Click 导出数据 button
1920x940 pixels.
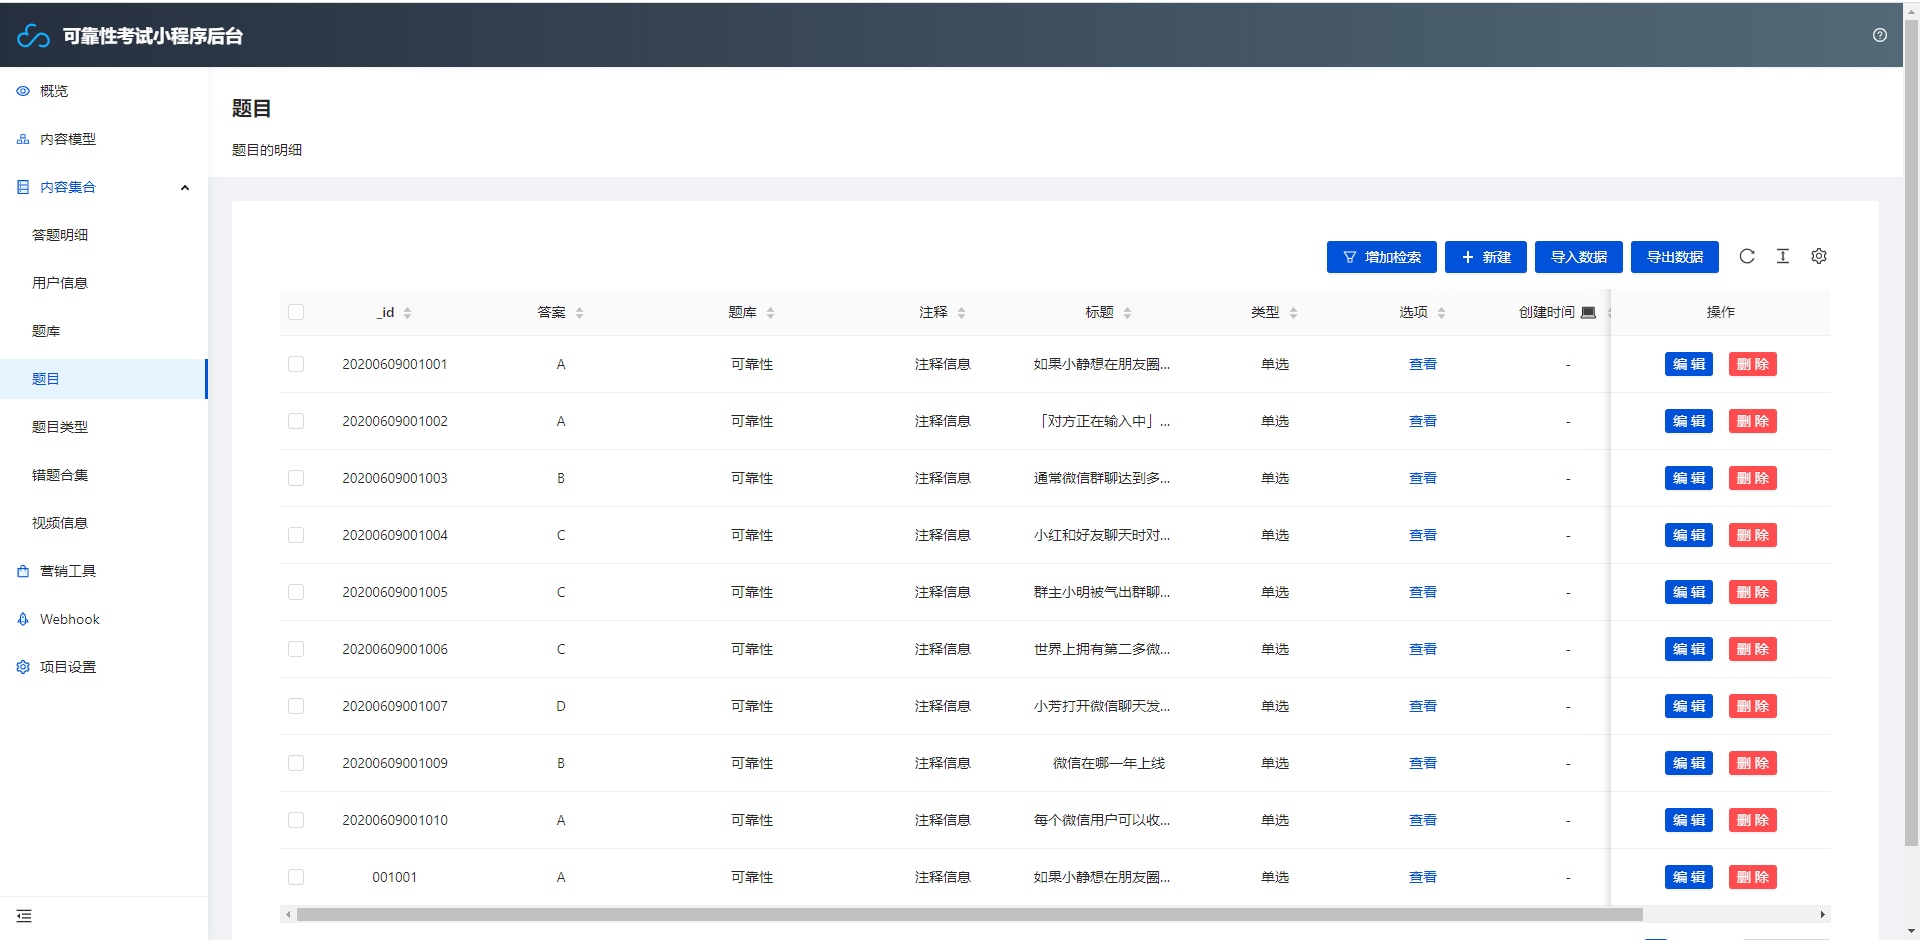tap(1675, 257)
